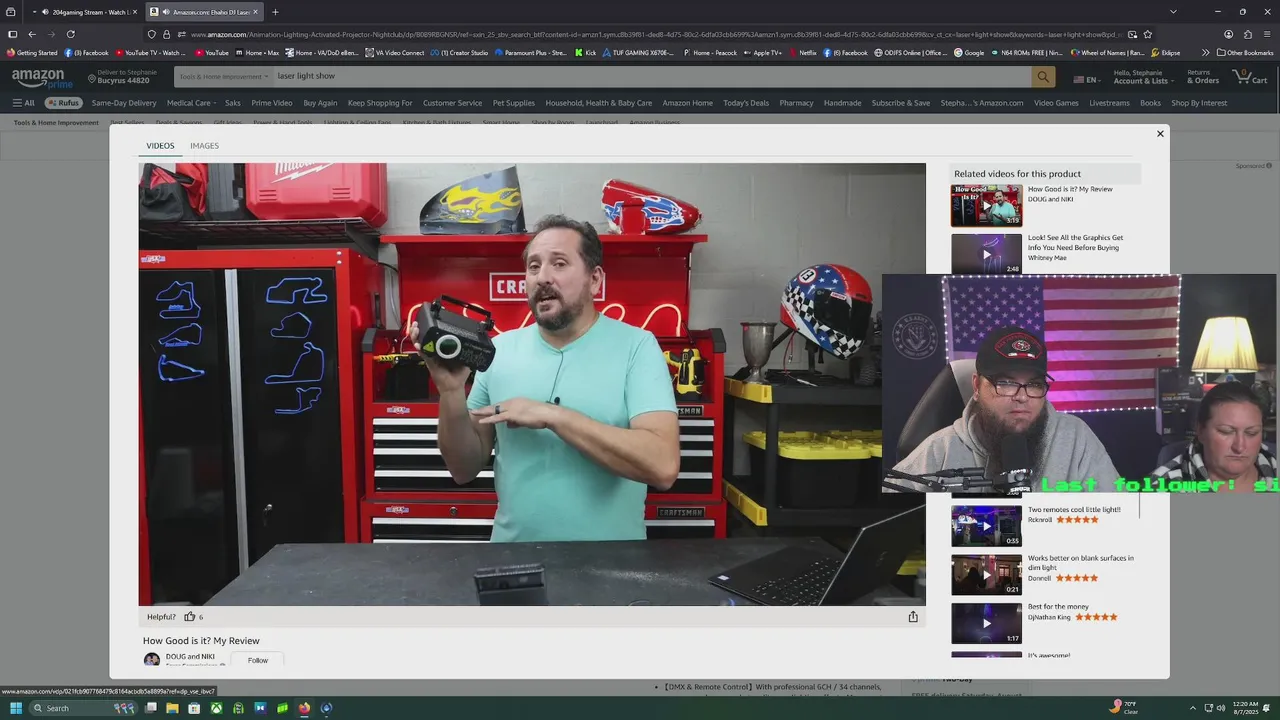Go to the Today's Deals nav link
The width and height of the screenshot is (1280, 720).
pos(746,103)
